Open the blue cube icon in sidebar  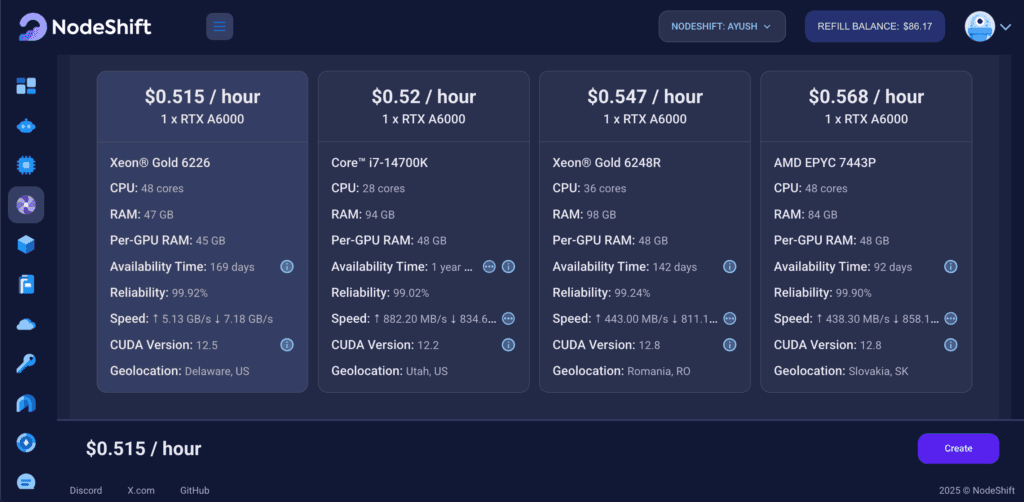pyautogui.click(x=26, y=245)
